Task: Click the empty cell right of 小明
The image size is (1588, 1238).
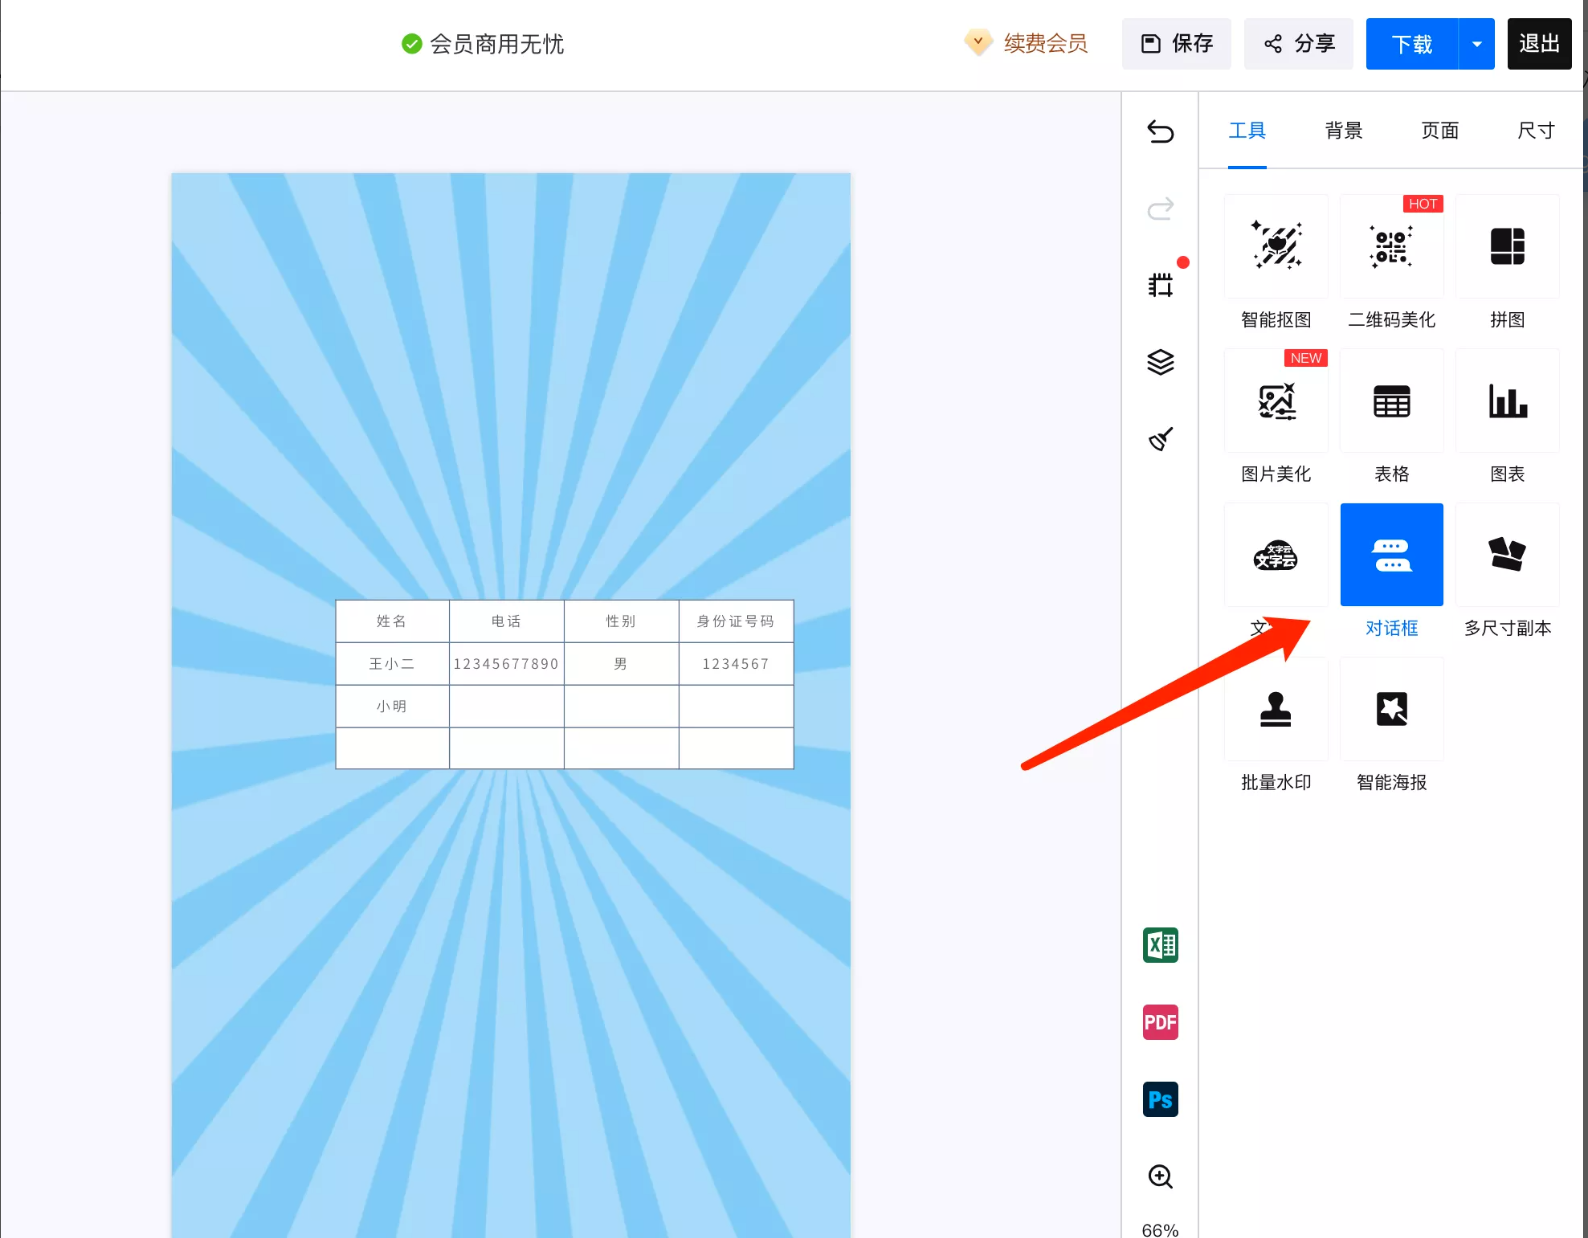Action: pyautogui.click(x=507, y=706)
